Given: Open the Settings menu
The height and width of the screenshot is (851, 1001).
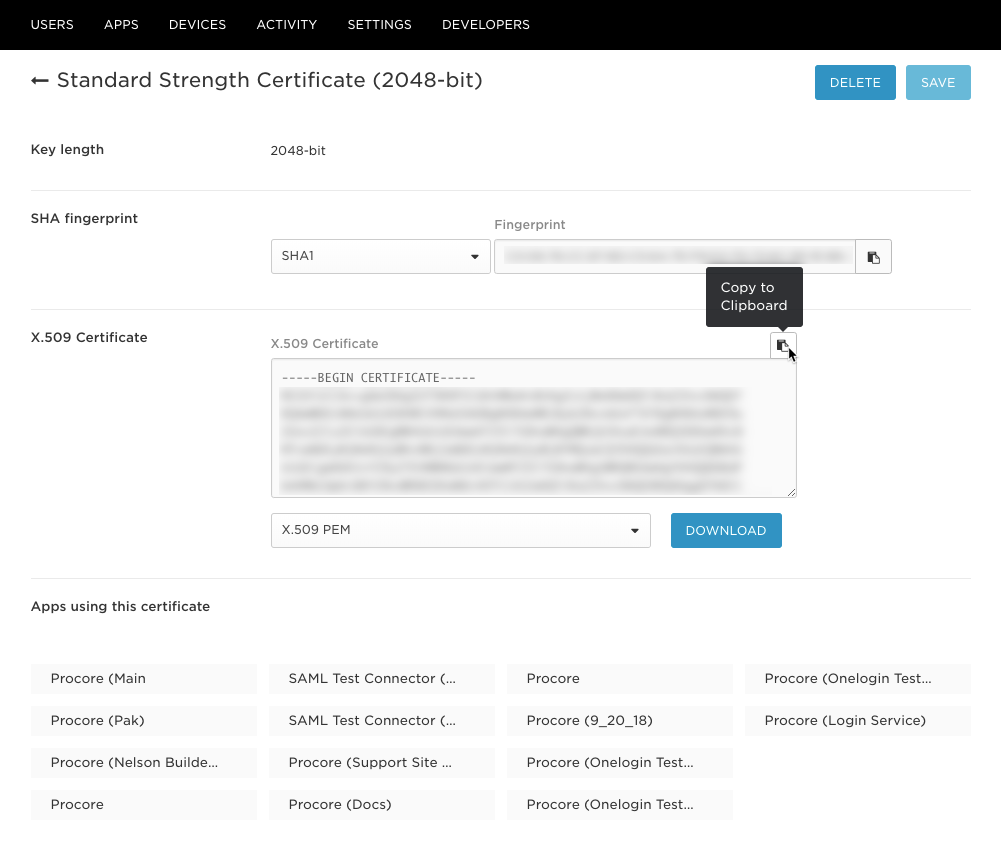Looking at the screenshot, I should pyautogui.click(x=379, y=25).
